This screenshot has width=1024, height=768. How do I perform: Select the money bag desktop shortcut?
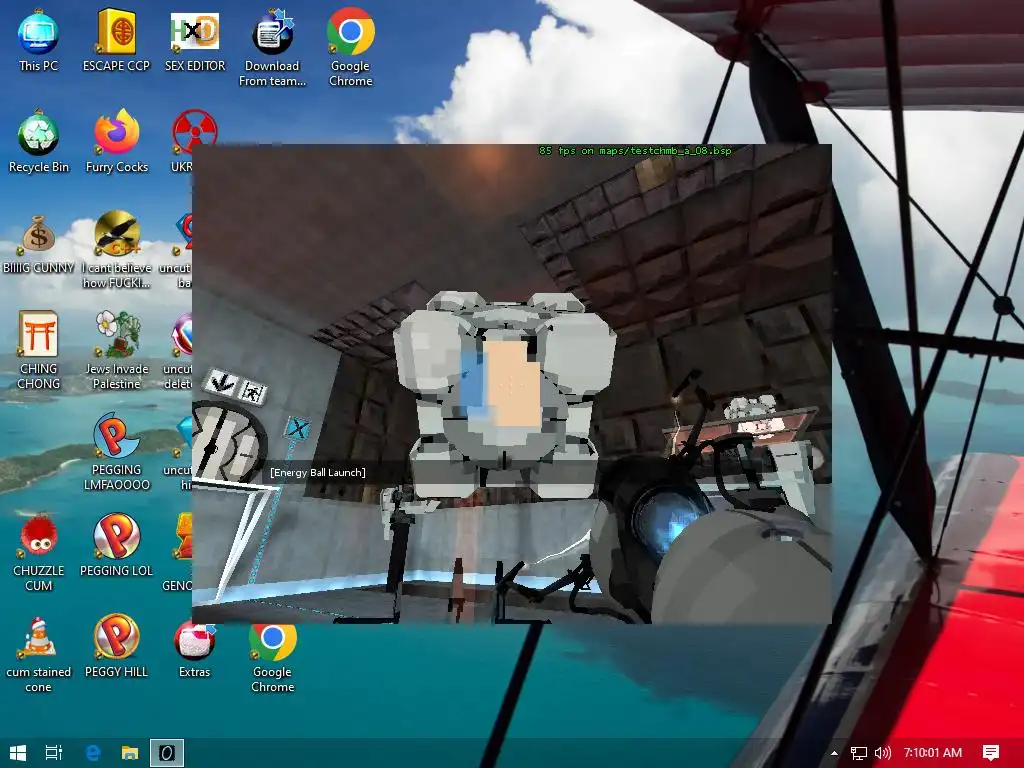point(39,243)
